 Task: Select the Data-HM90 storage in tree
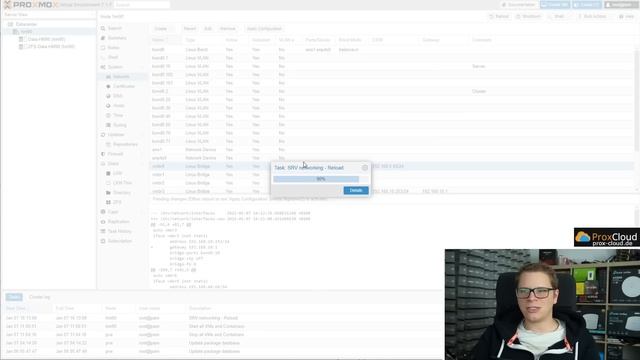point(46,39)
